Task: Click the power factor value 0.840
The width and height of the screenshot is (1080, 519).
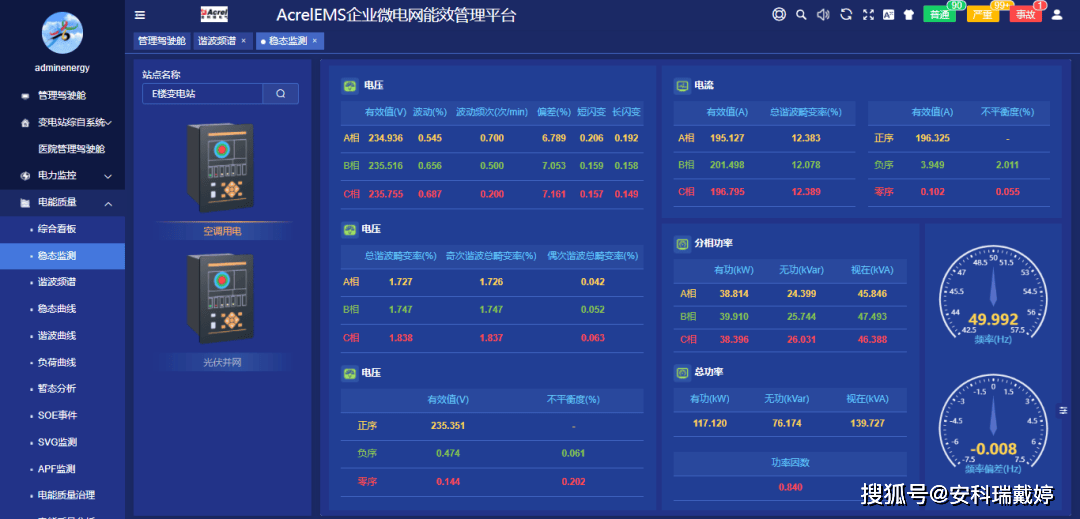Action: coord(790,487)
